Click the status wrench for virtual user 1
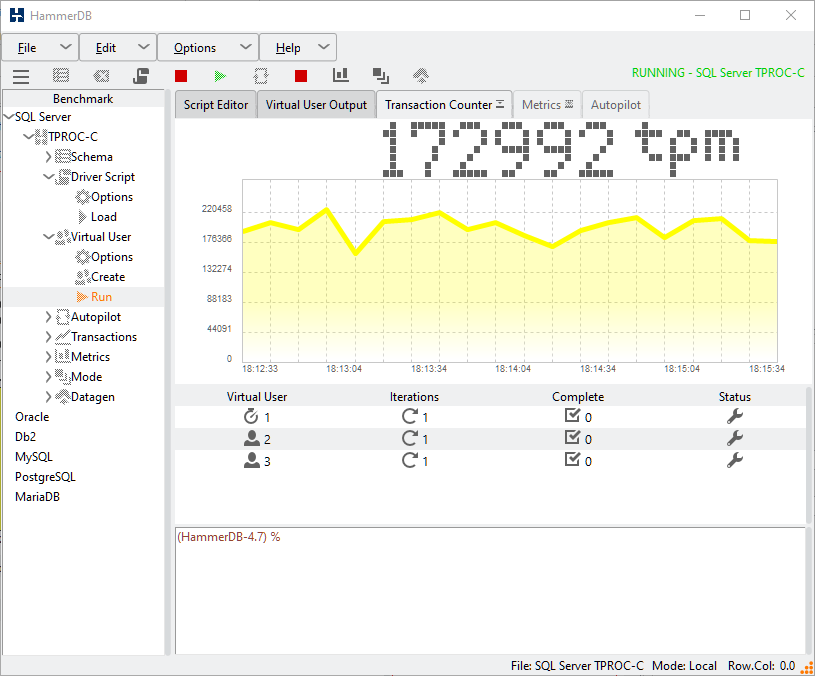815x676 pixels. [x=734, y=416]
